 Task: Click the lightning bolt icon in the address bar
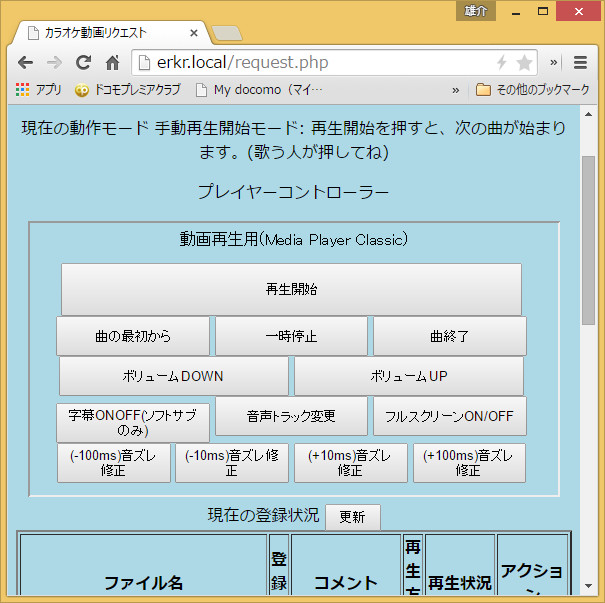click(502, 62)
